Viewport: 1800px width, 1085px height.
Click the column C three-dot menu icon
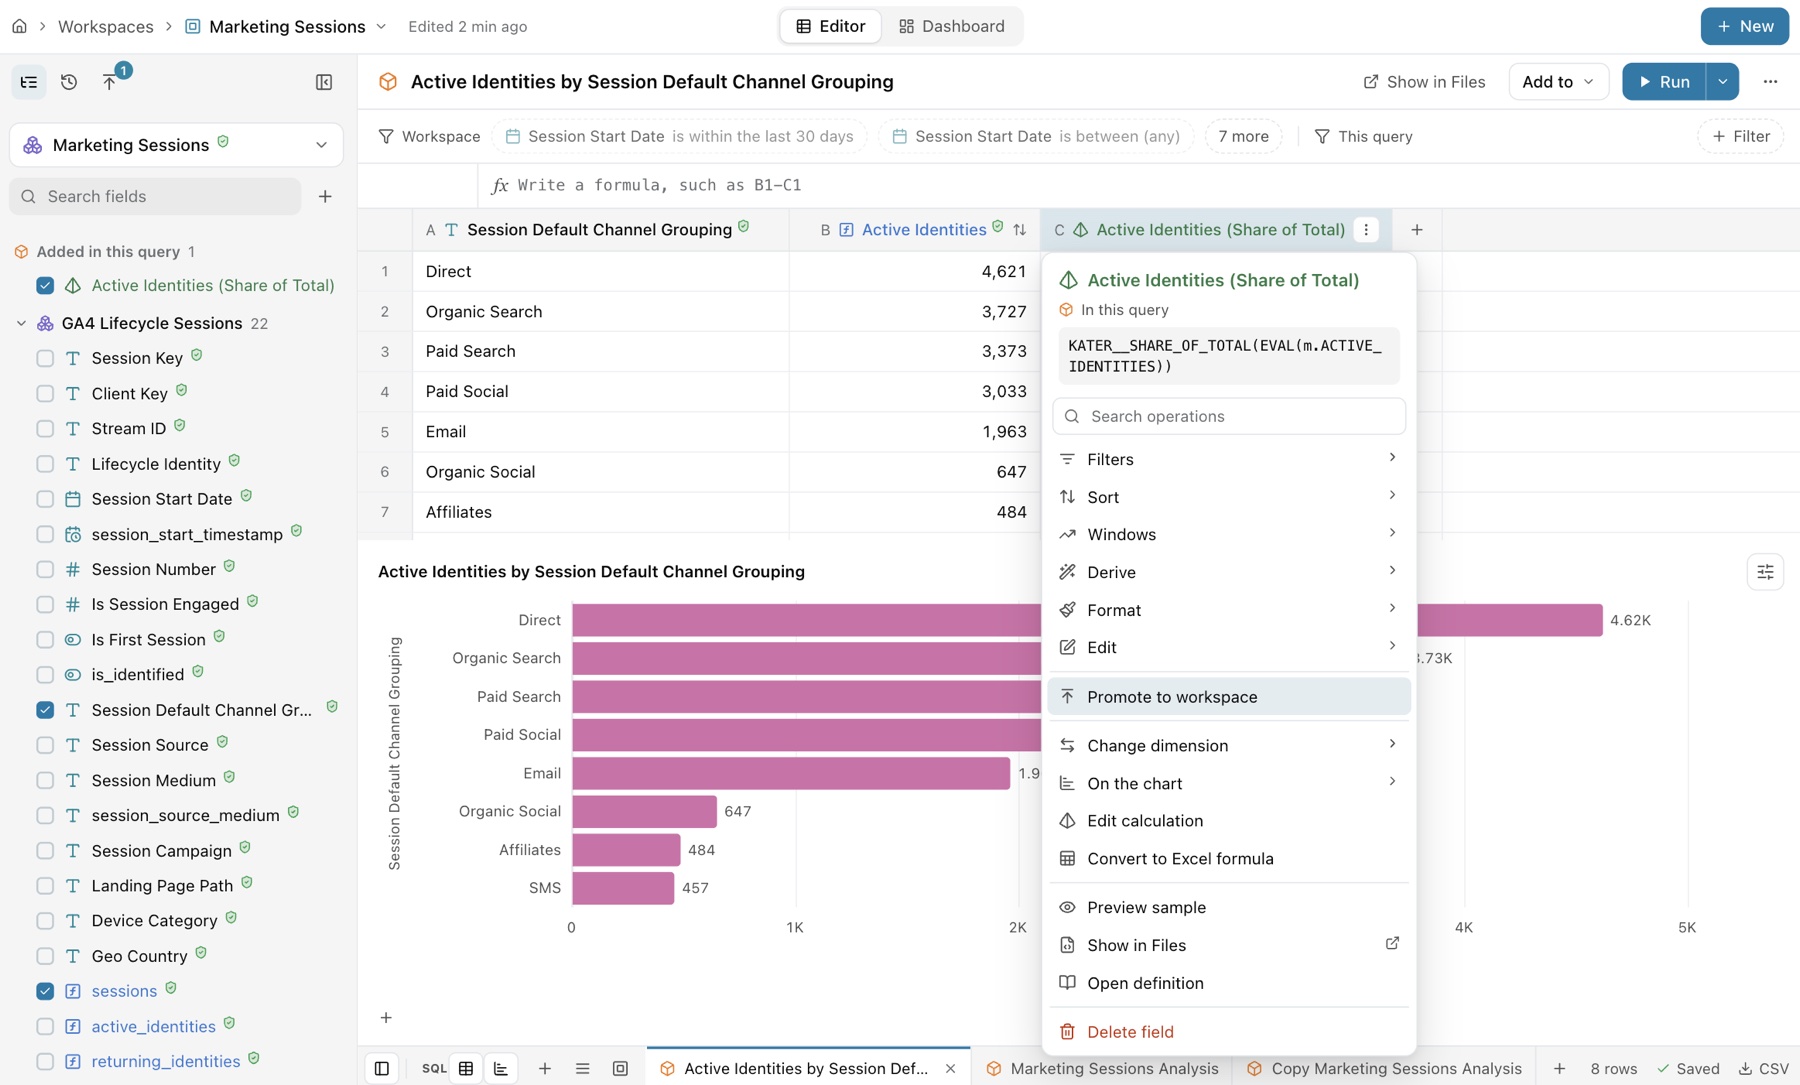click(x=1366, y=230)
